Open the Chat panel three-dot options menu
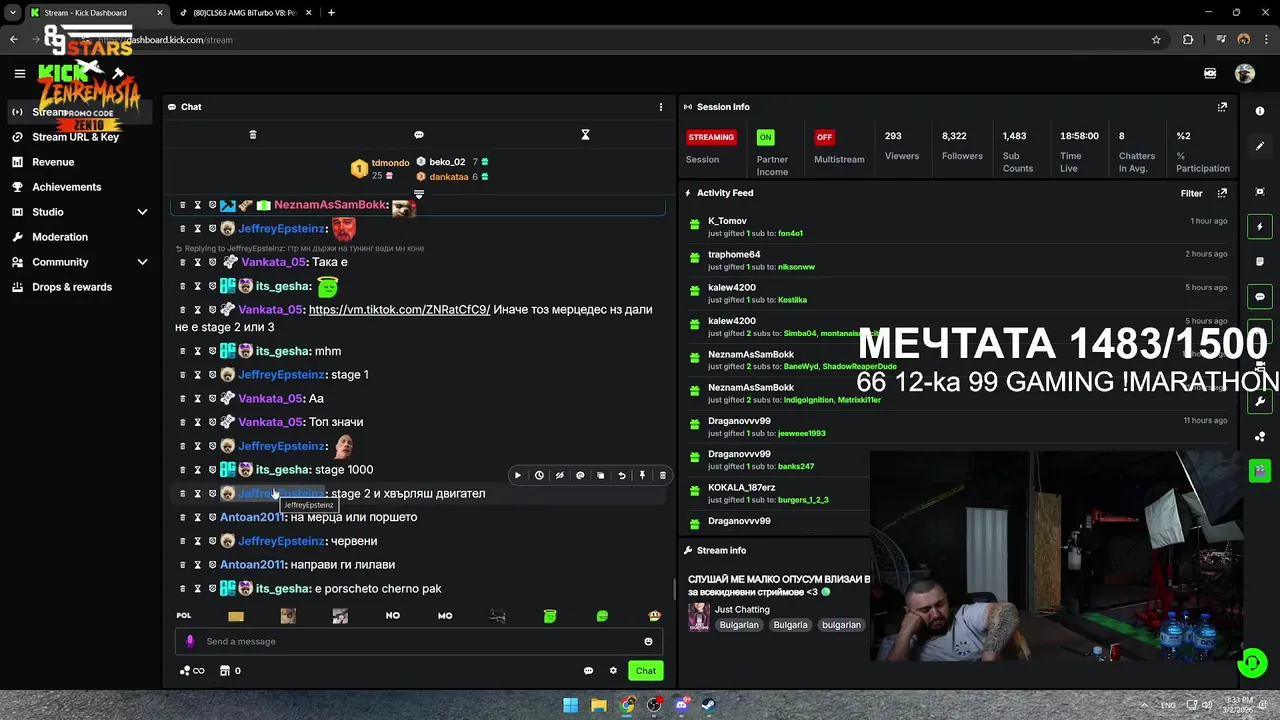The image size is (1280, 720). [x=660, y=107]
